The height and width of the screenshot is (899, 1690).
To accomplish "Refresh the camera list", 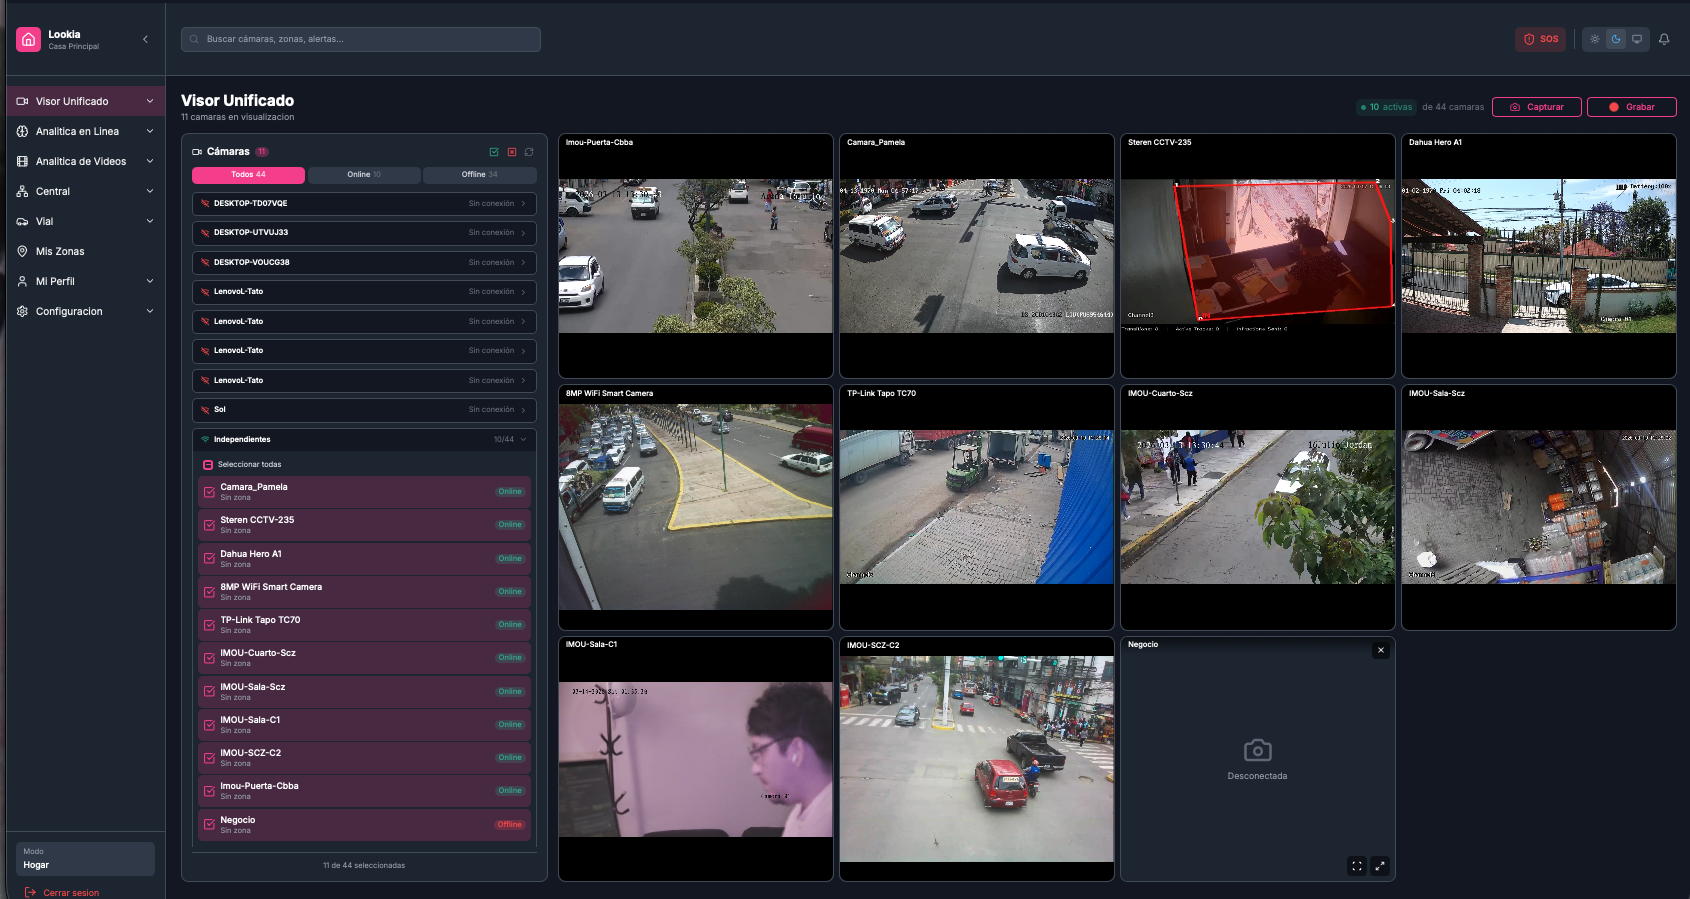I will 529,152.
